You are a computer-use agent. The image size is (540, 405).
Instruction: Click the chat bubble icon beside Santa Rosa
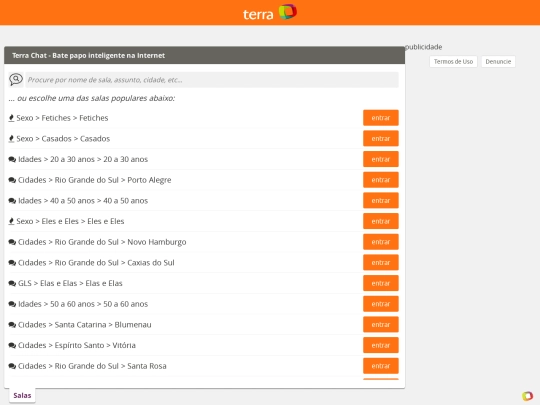pos(12,366)
